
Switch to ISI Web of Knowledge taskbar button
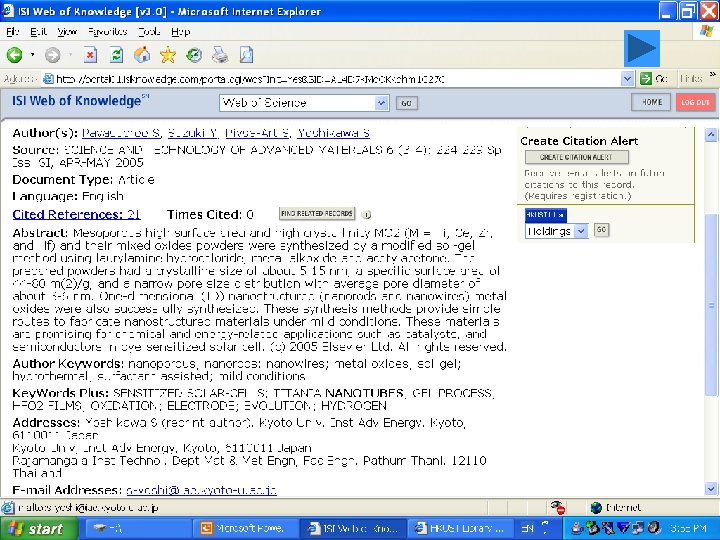354,529
